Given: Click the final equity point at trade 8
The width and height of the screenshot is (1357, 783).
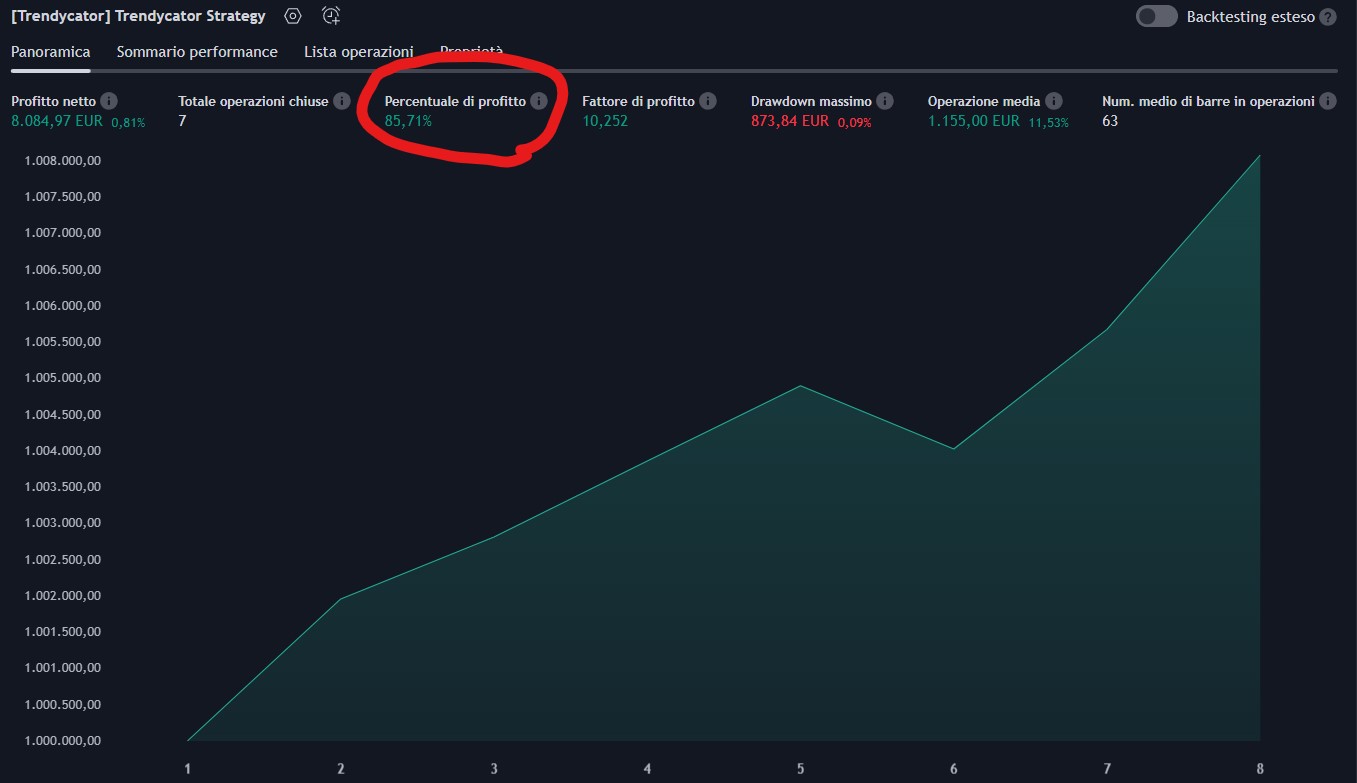Looking at the screenshot, I should 1259,155.
